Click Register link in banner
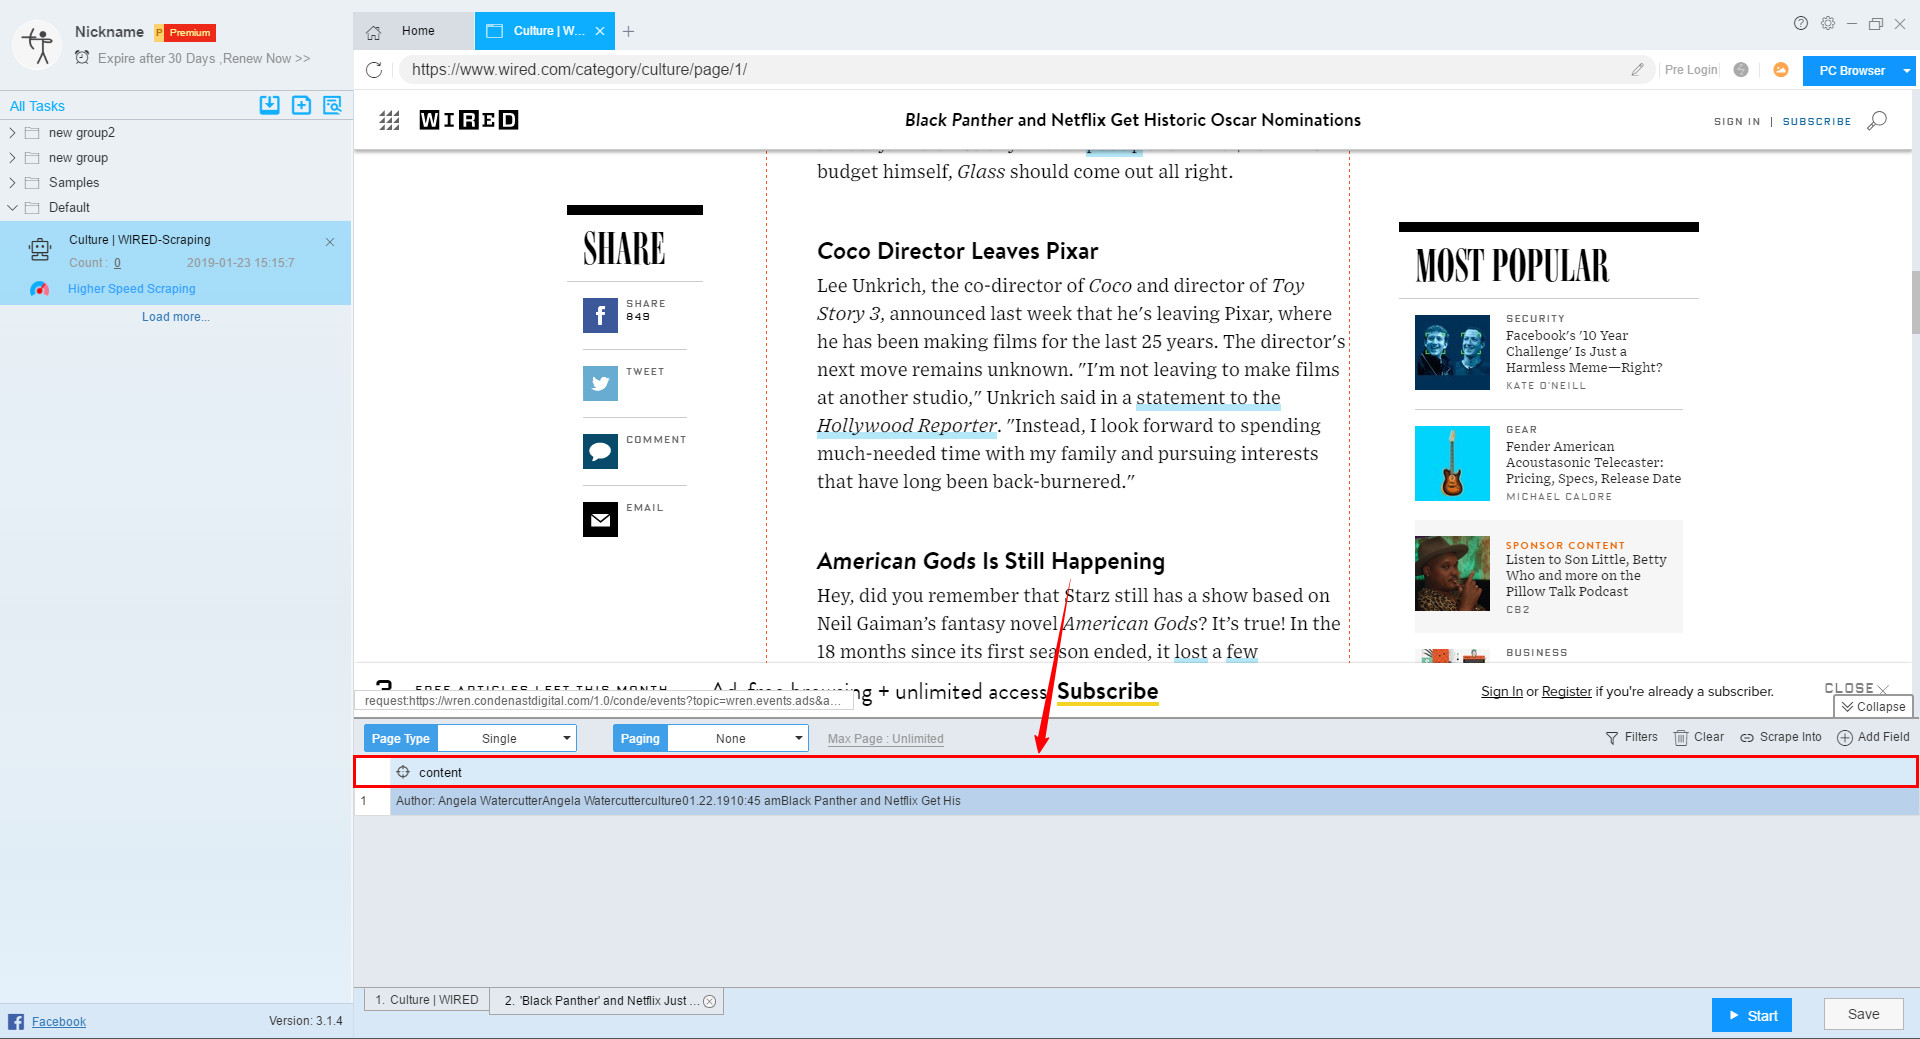 [1566, 691]
